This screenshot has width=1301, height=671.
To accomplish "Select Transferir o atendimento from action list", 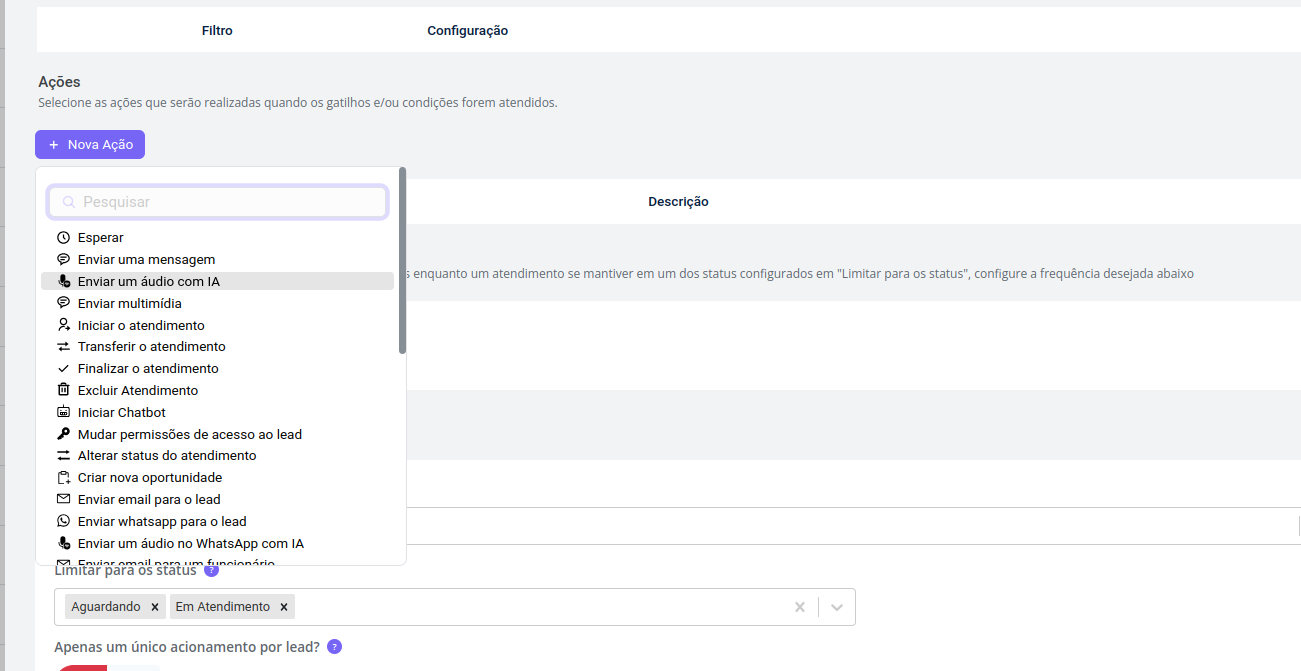I will (151, 347).
